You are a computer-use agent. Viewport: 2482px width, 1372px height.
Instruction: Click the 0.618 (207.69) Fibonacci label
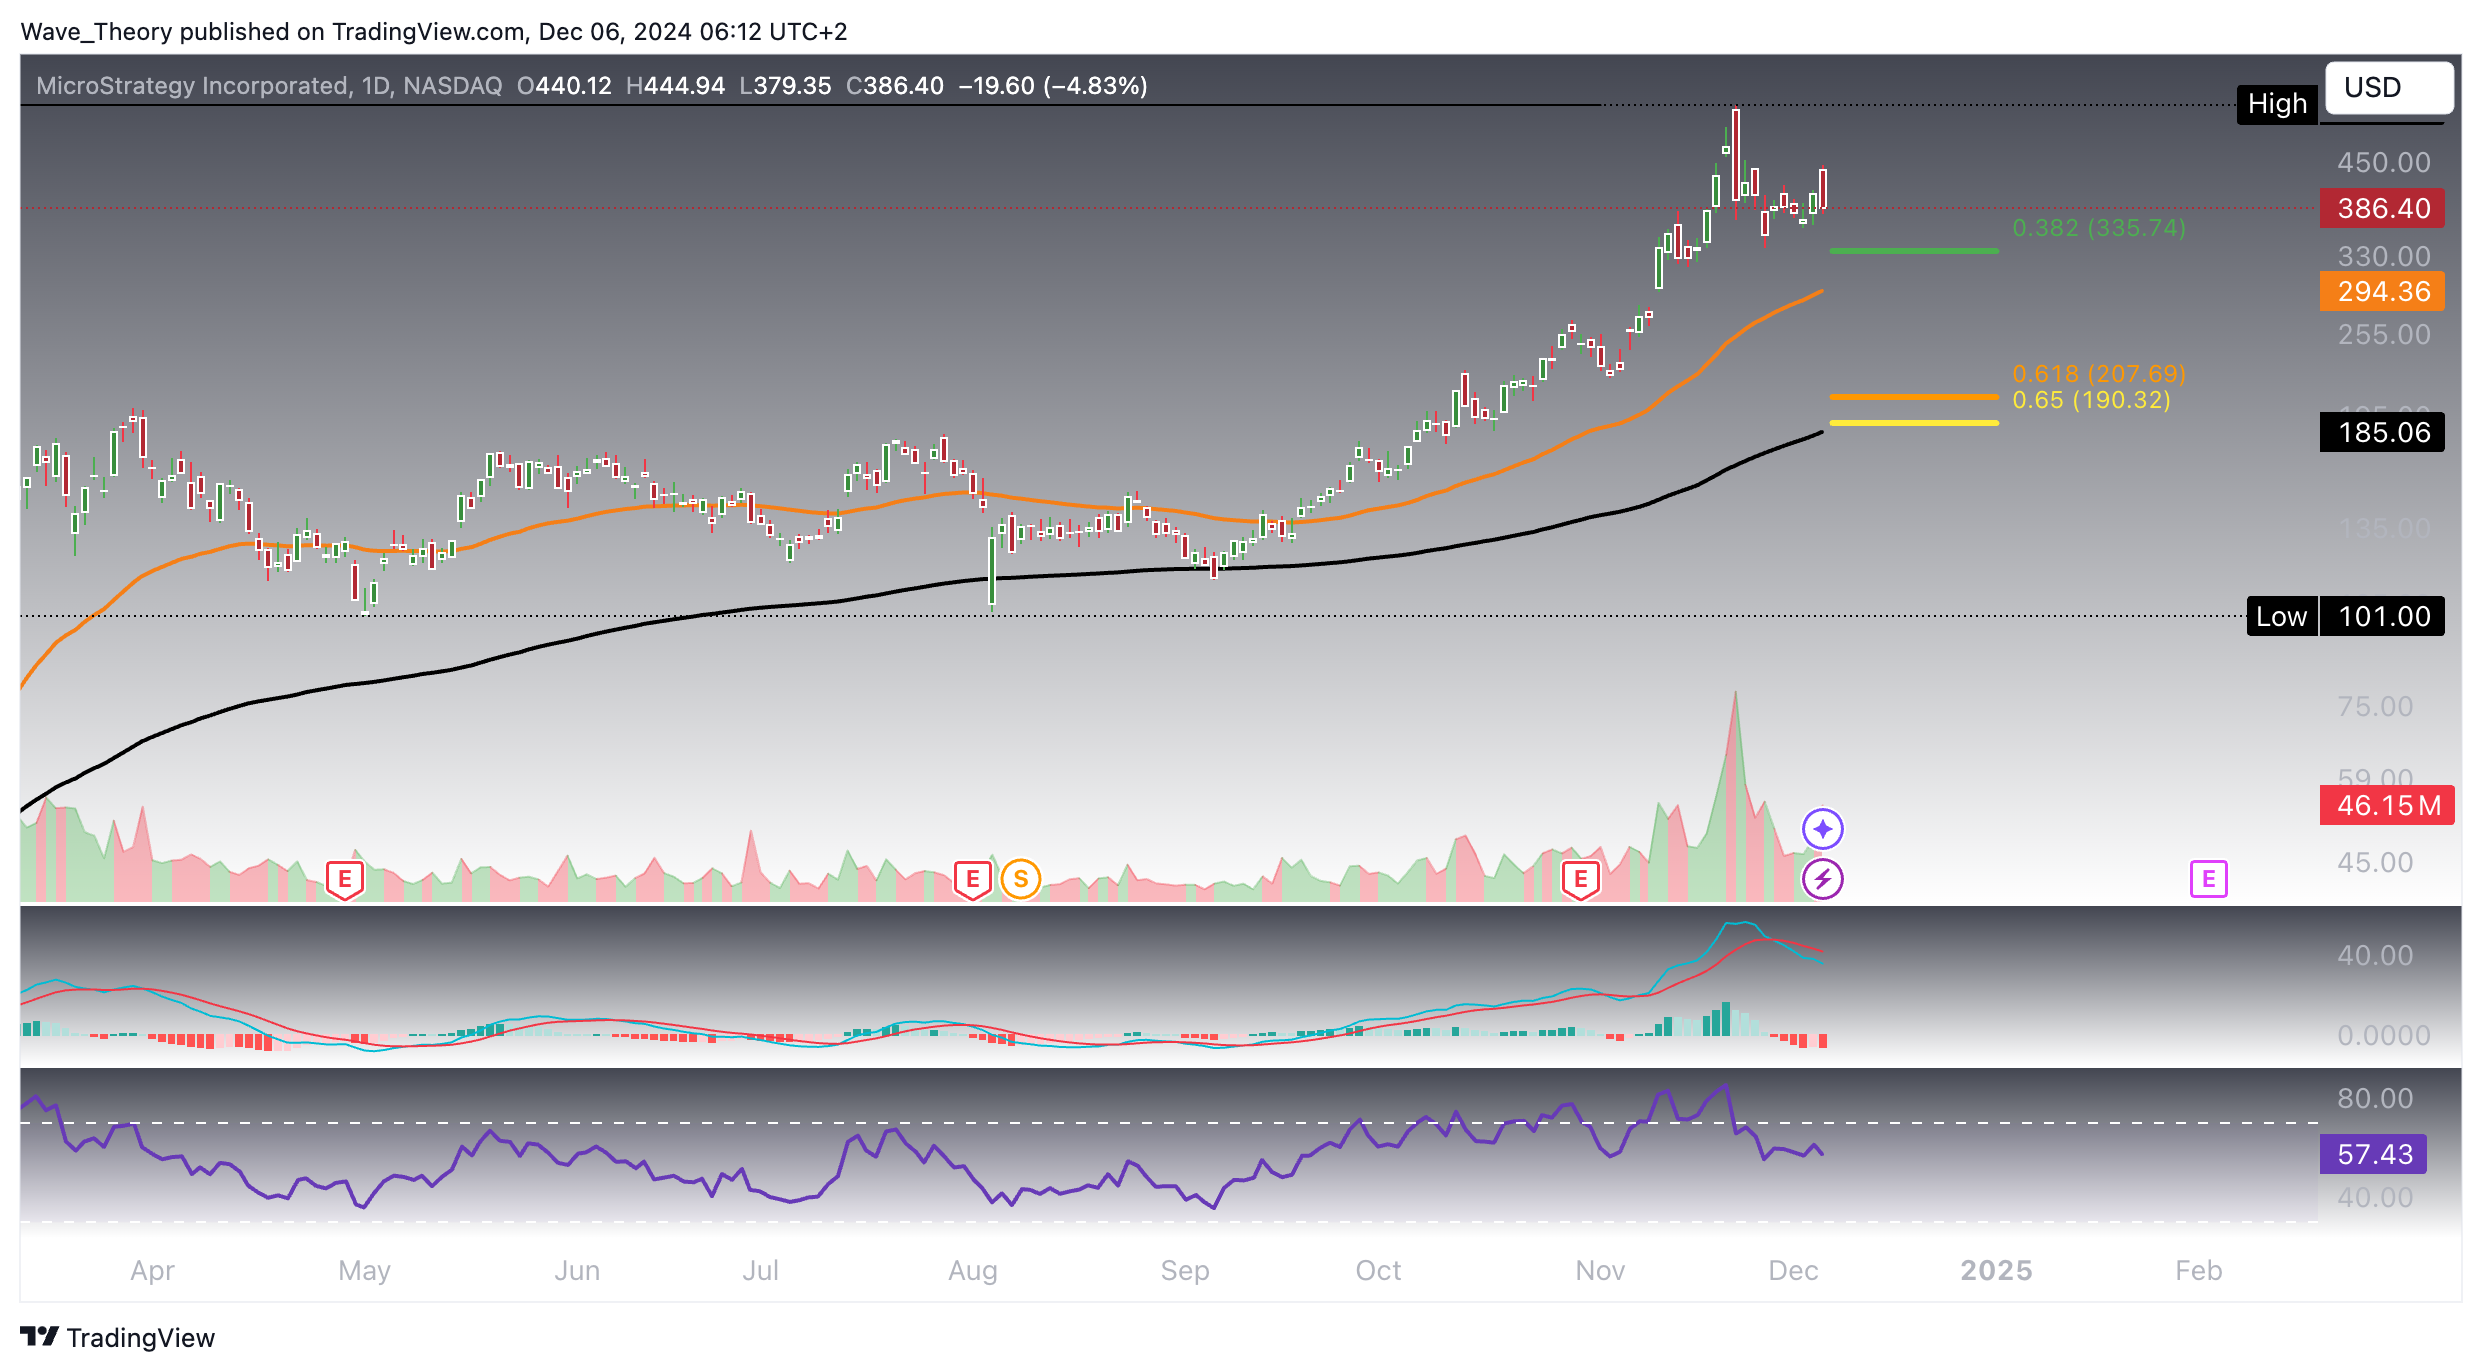tap(2099, 374)
